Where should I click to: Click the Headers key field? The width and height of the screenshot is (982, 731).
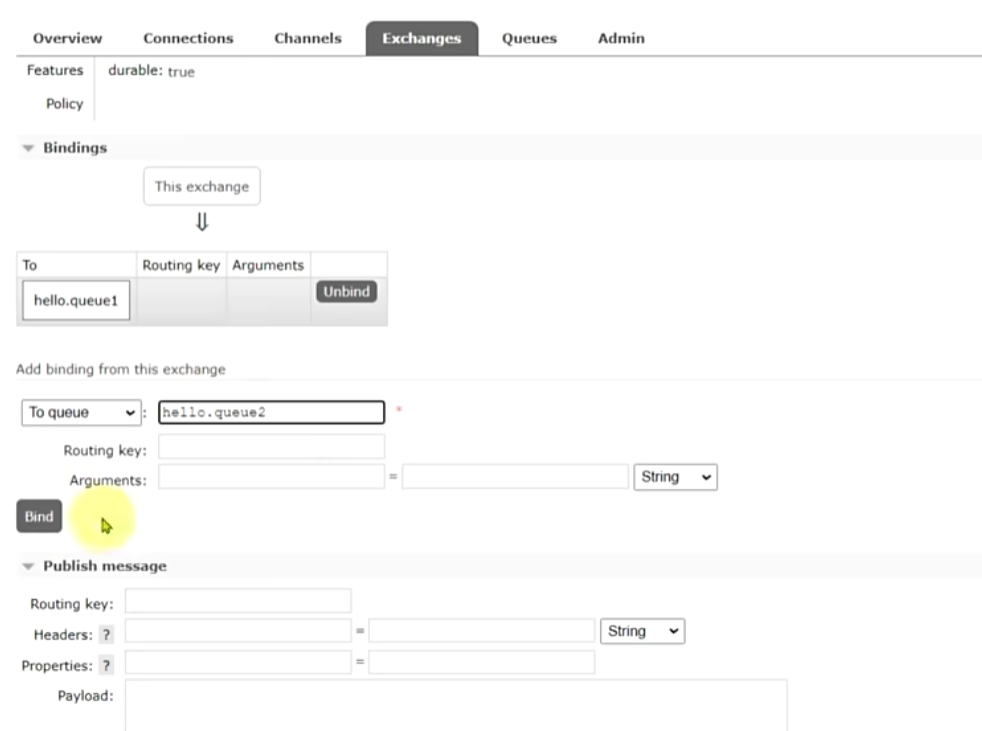[238, 631]
